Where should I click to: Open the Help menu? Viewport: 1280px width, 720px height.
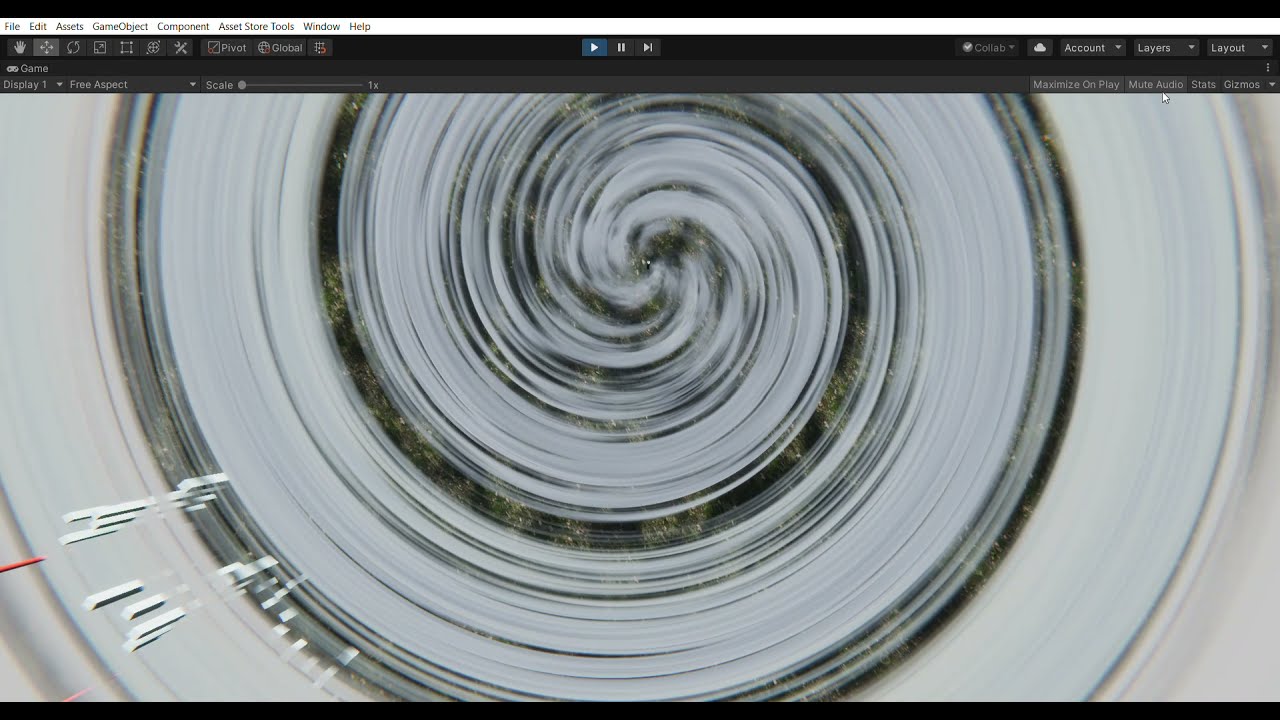coord(360,26)
